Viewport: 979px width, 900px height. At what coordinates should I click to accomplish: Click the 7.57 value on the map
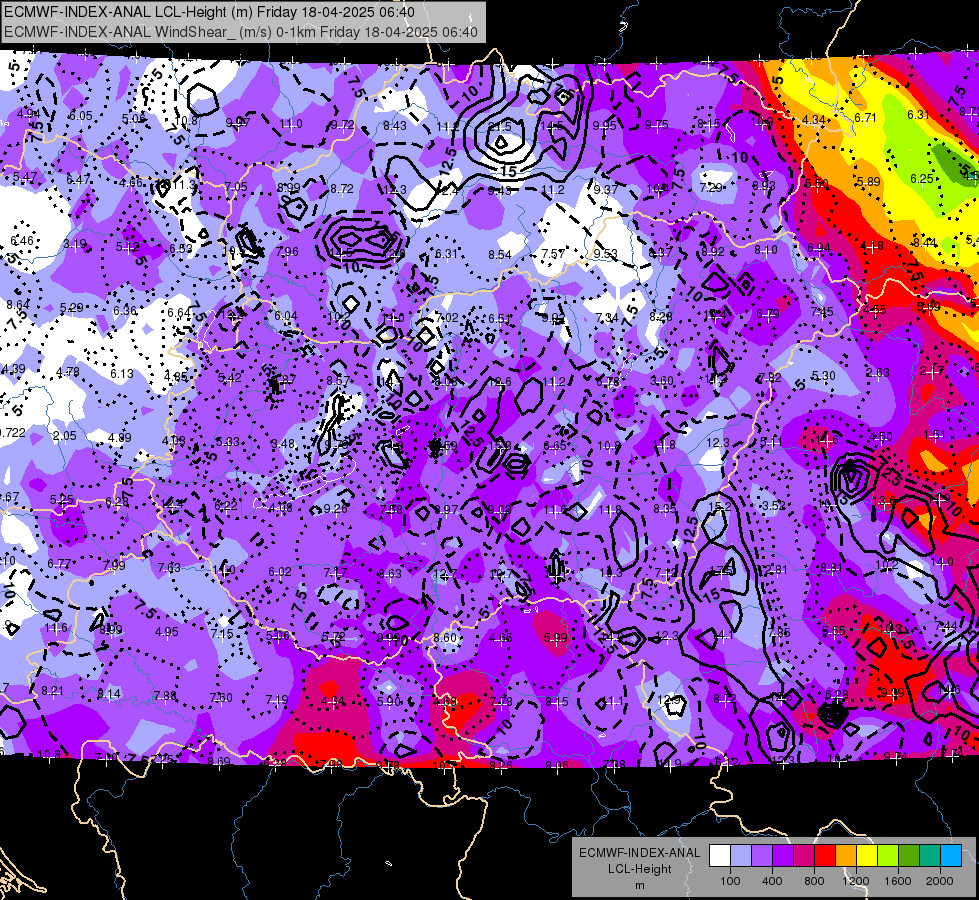click(553, 254)
